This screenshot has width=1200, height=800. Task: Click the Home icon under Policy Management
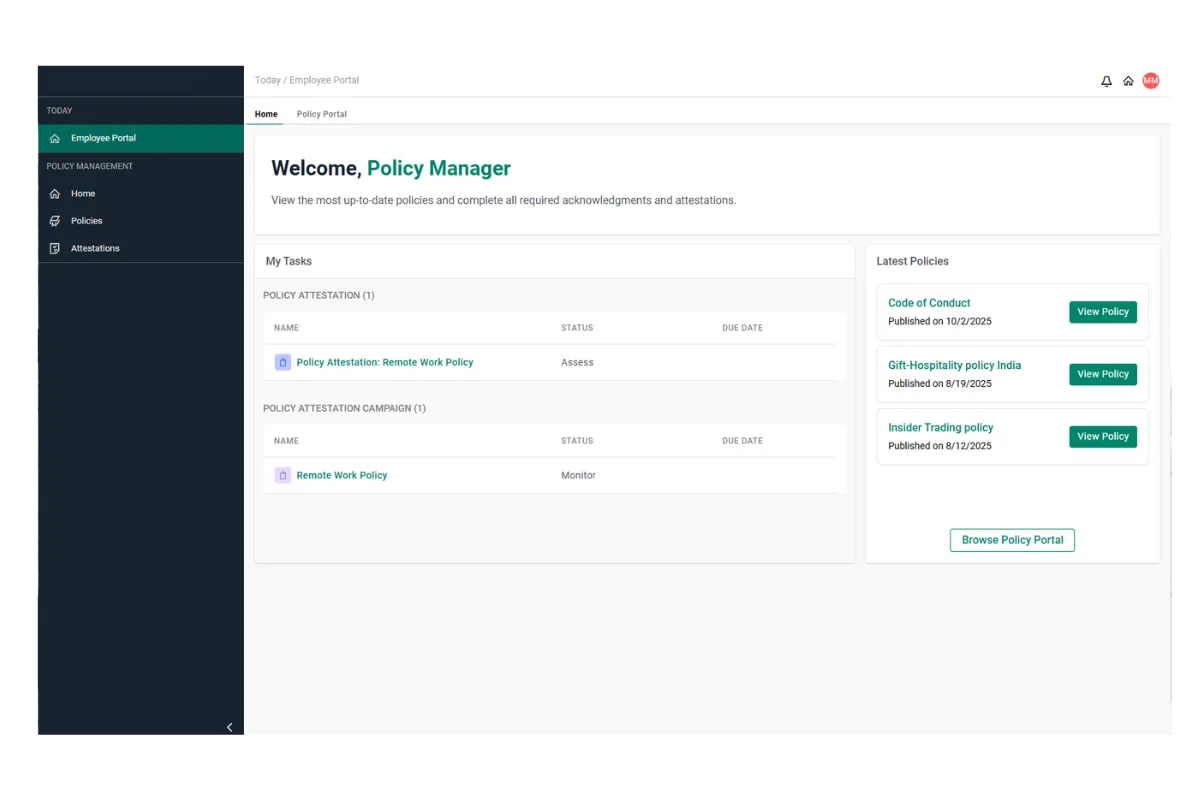55,193
